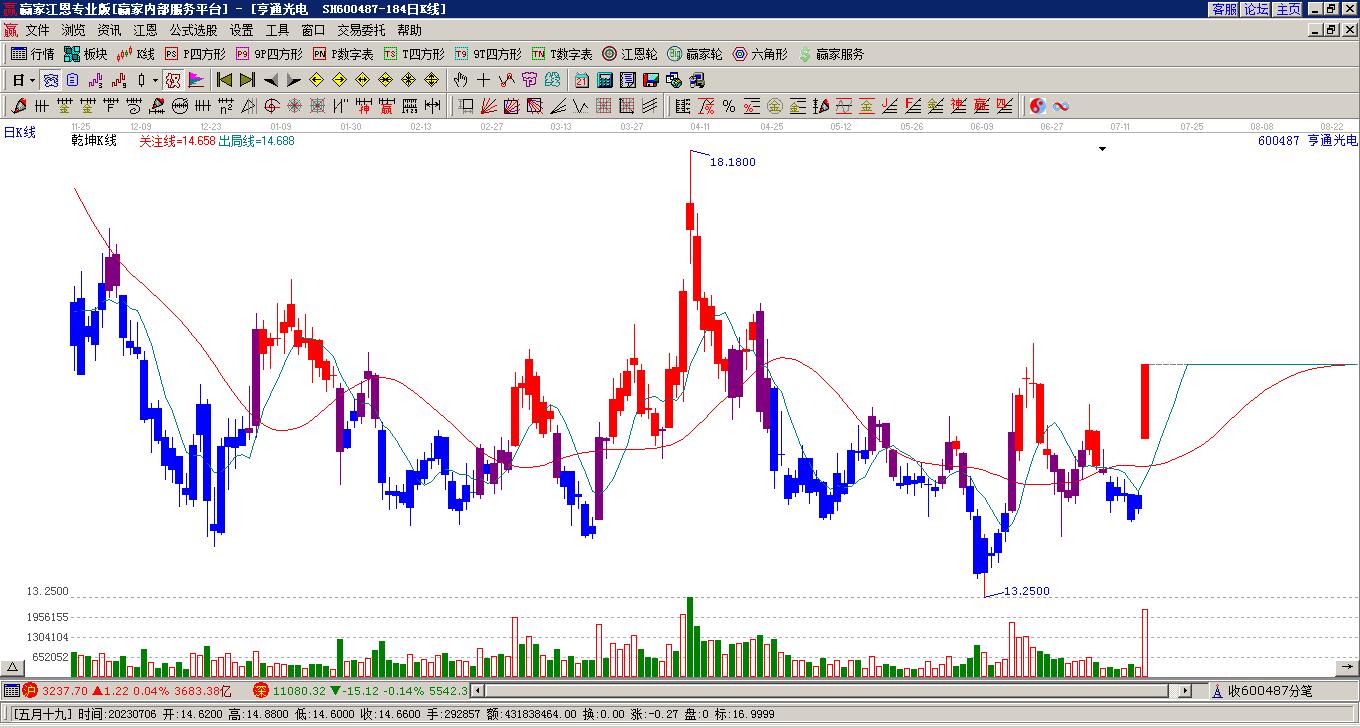Image resolution: width=1360 pixels, height=728 pixels.
Task: Open the 六角形 hexagon tool
Action: tap(761, 54)
